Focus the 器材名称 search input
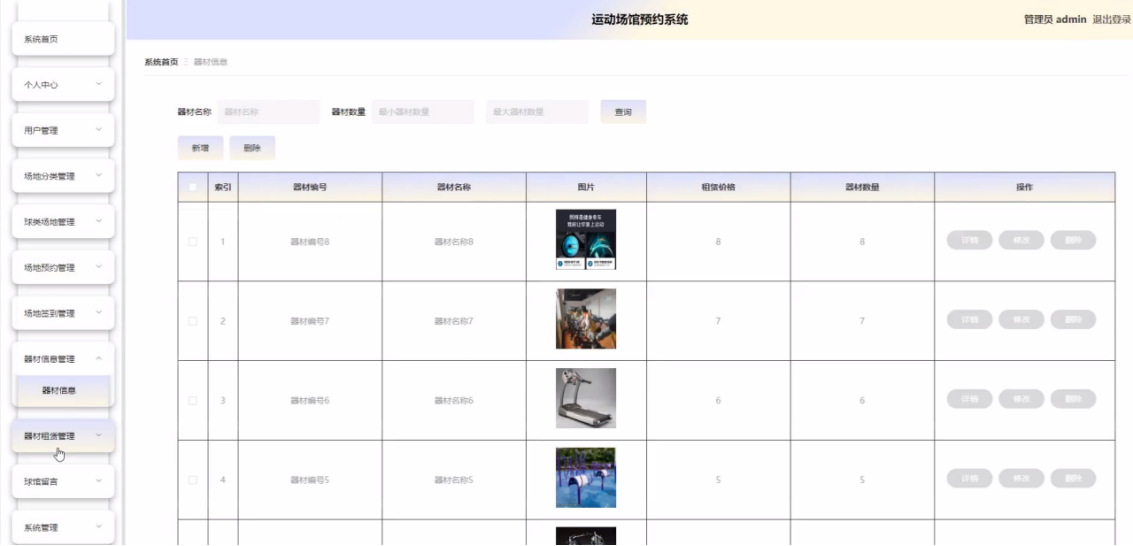This screenshot has width=1133, height=546. 269,112
